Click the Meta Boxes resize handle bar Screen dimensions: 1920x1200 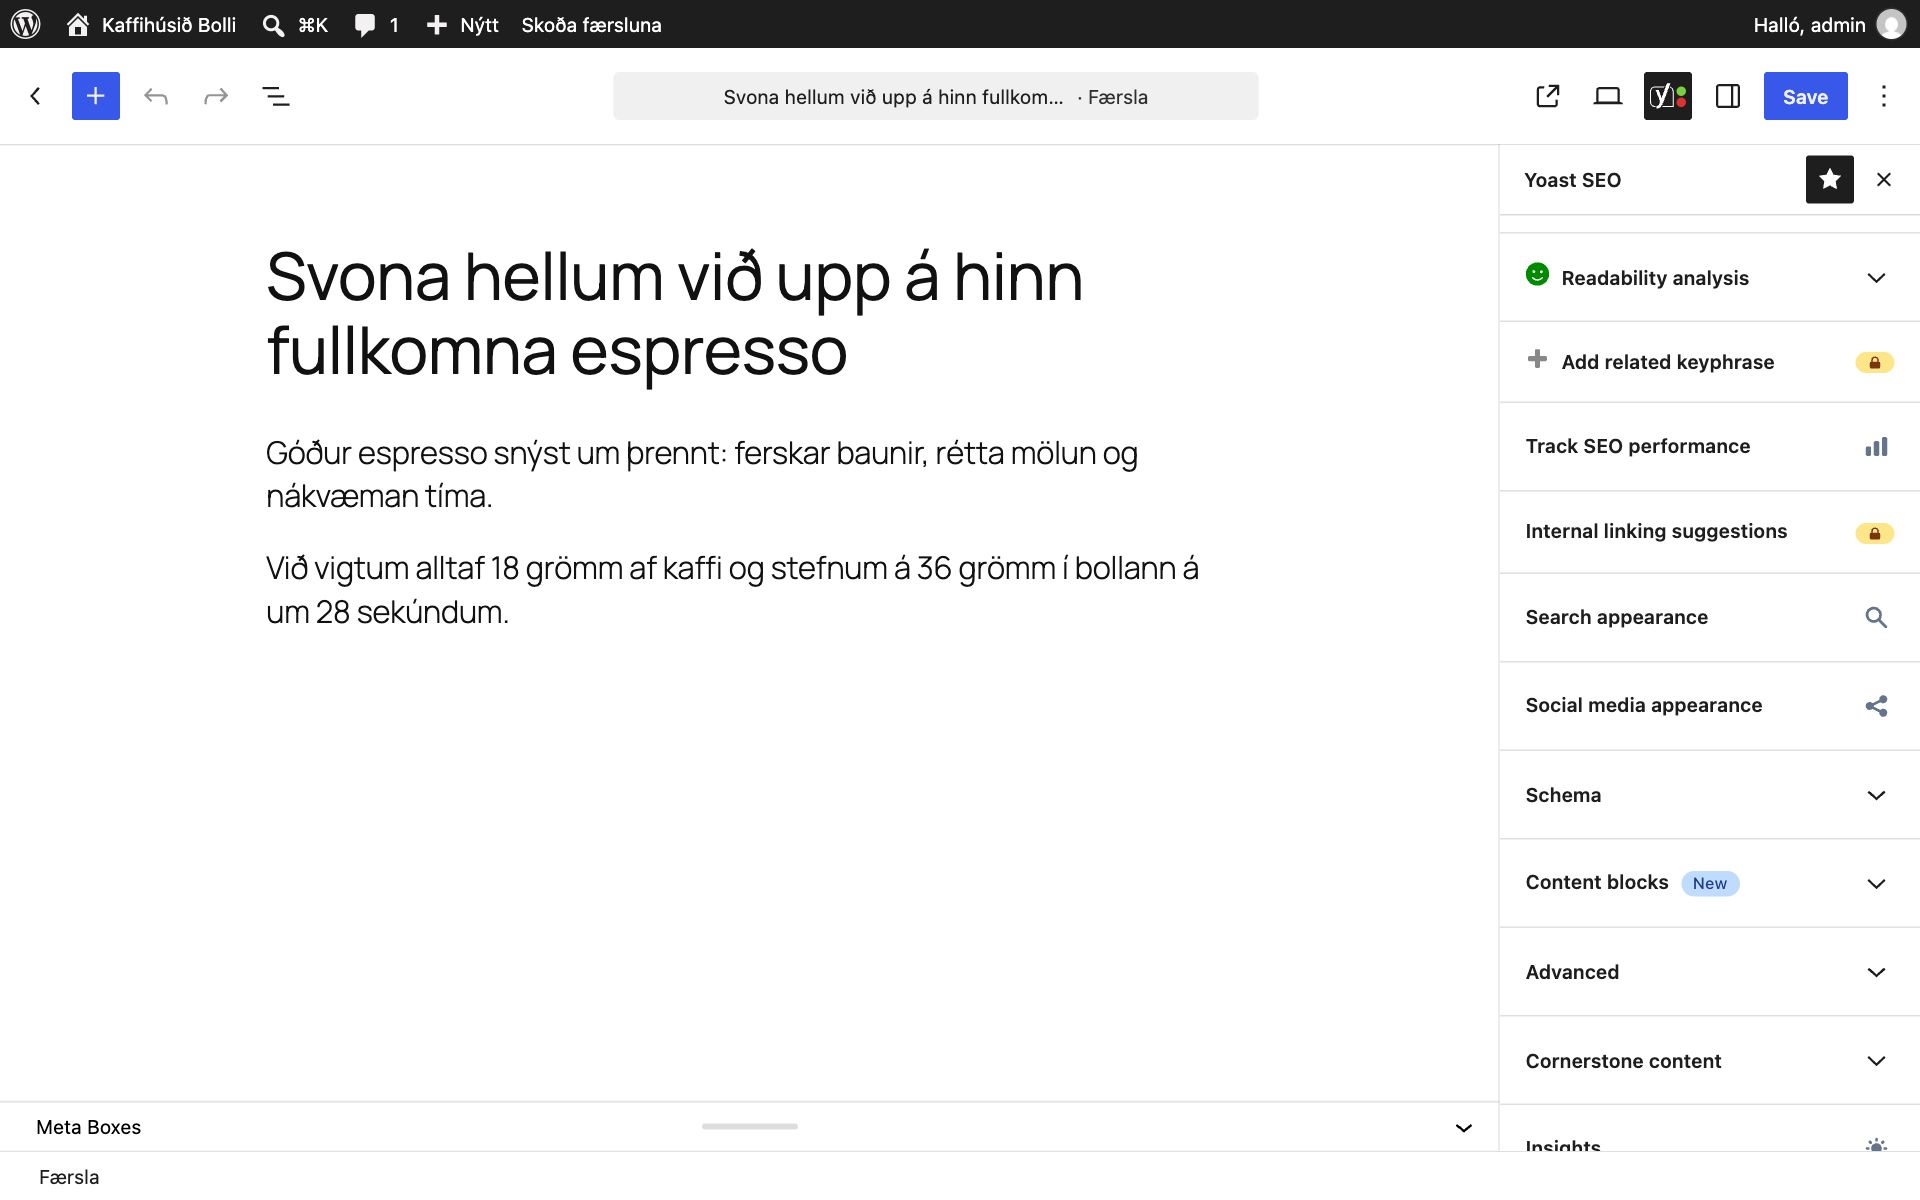tap(750, 1126)
